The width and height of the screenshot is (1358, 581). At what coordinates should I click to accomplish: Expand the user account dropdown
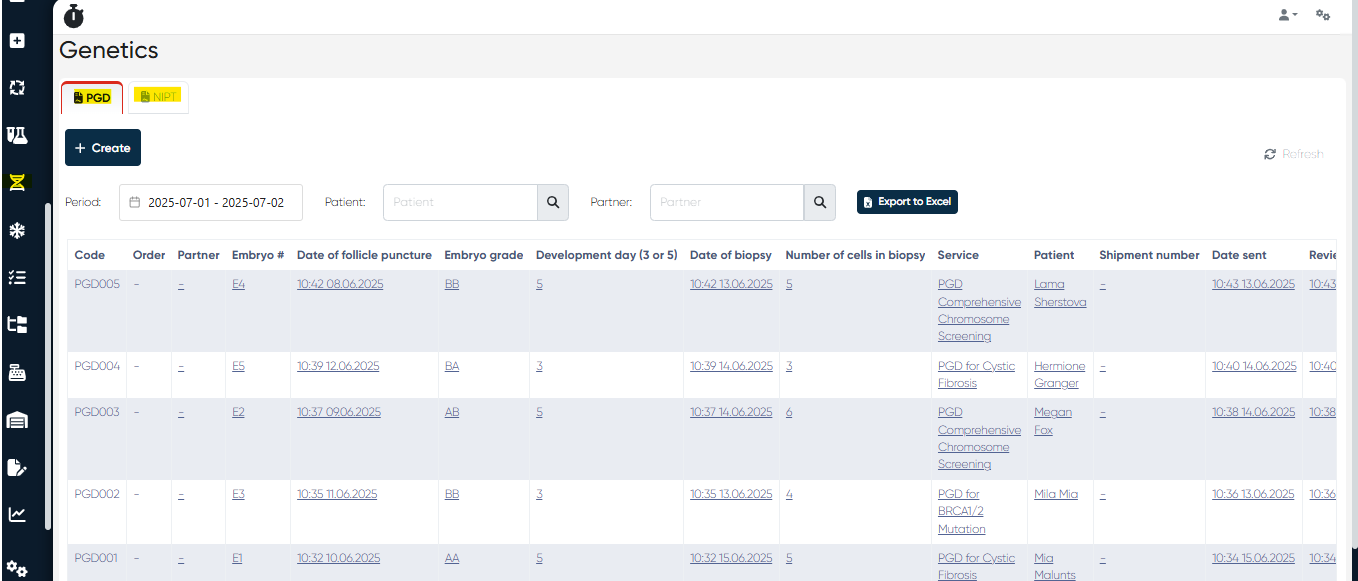[x=1287, y=15]
